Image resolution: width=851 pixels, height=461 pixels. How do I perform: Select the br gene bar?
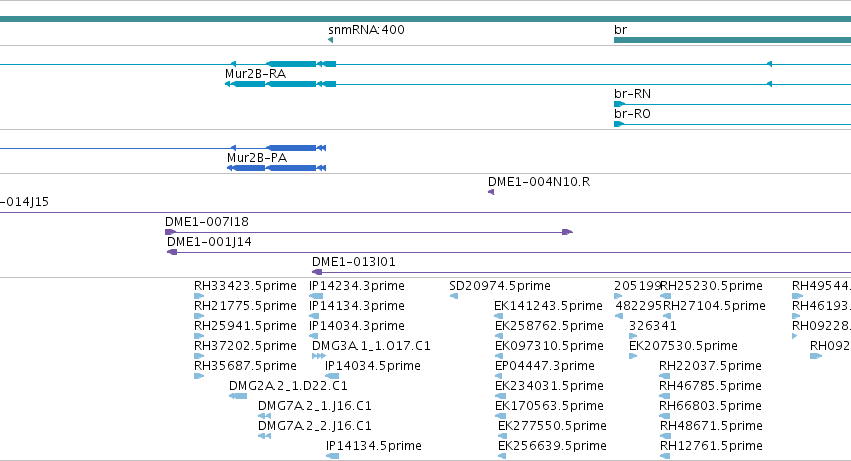(732, 40)
